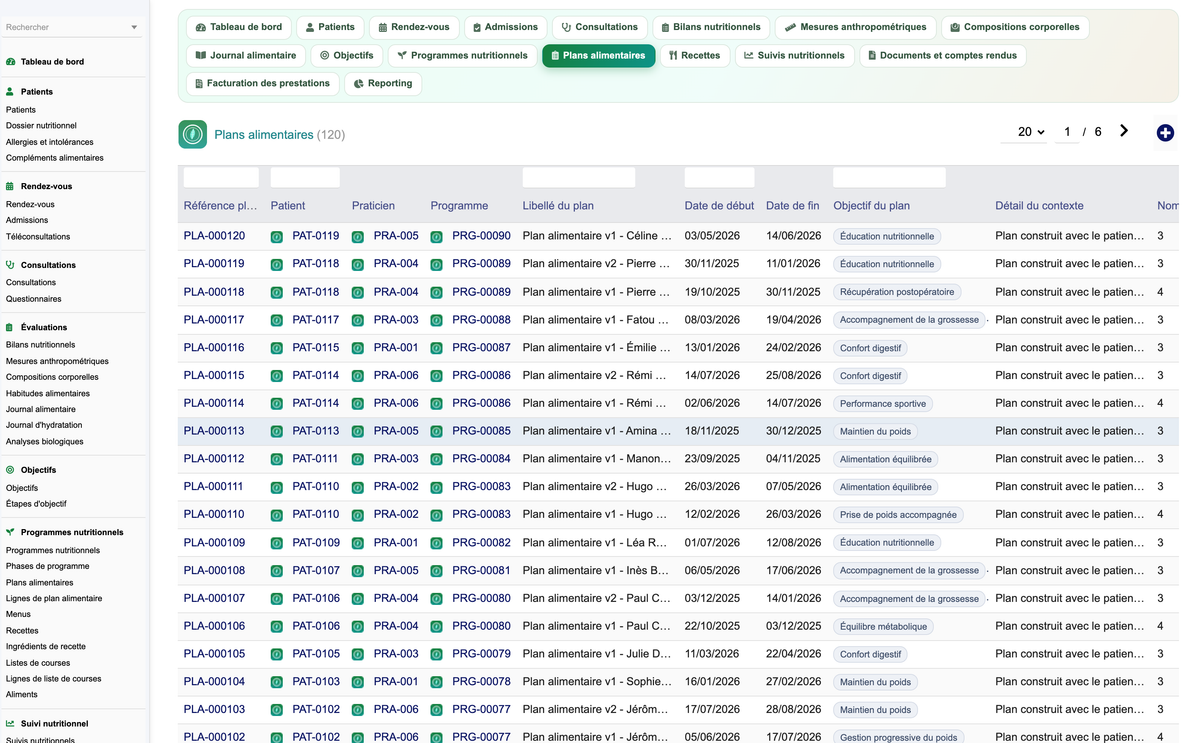
Task: Click the Date de début filter field
Action: pos(719,178)
